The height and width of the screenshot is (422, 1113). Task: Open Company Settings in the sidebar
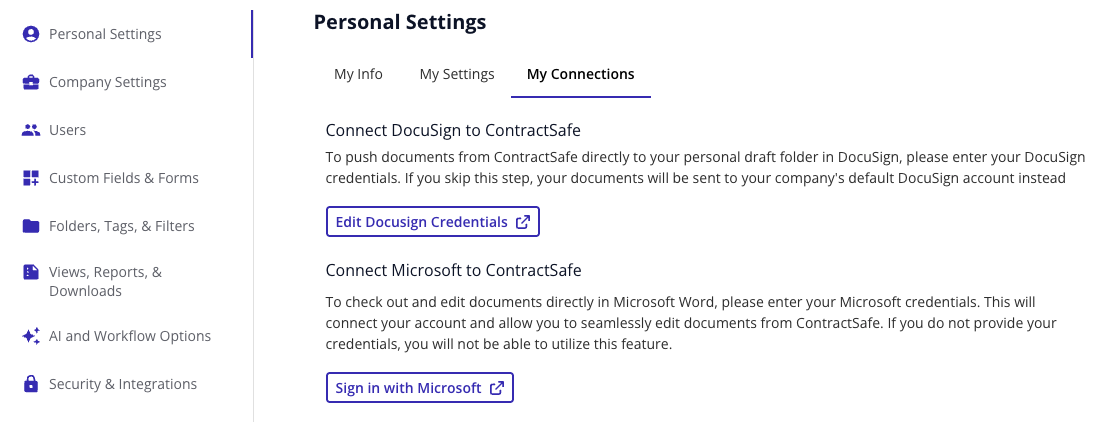pyautogui.click(x=107, y=82)
